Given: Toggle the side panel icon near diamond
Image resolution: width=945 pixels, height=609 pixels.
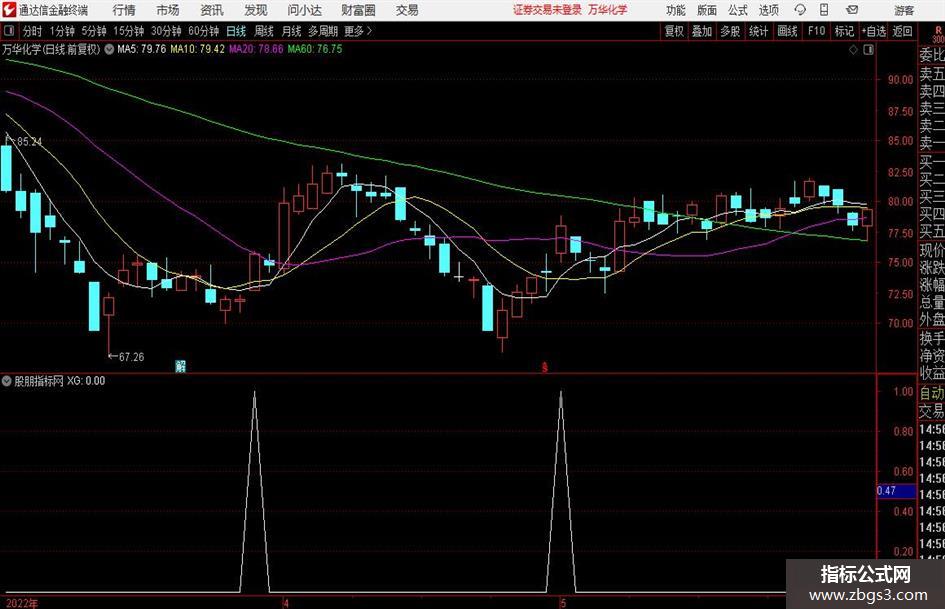Looking at the screenshot, I should [868, 50].
